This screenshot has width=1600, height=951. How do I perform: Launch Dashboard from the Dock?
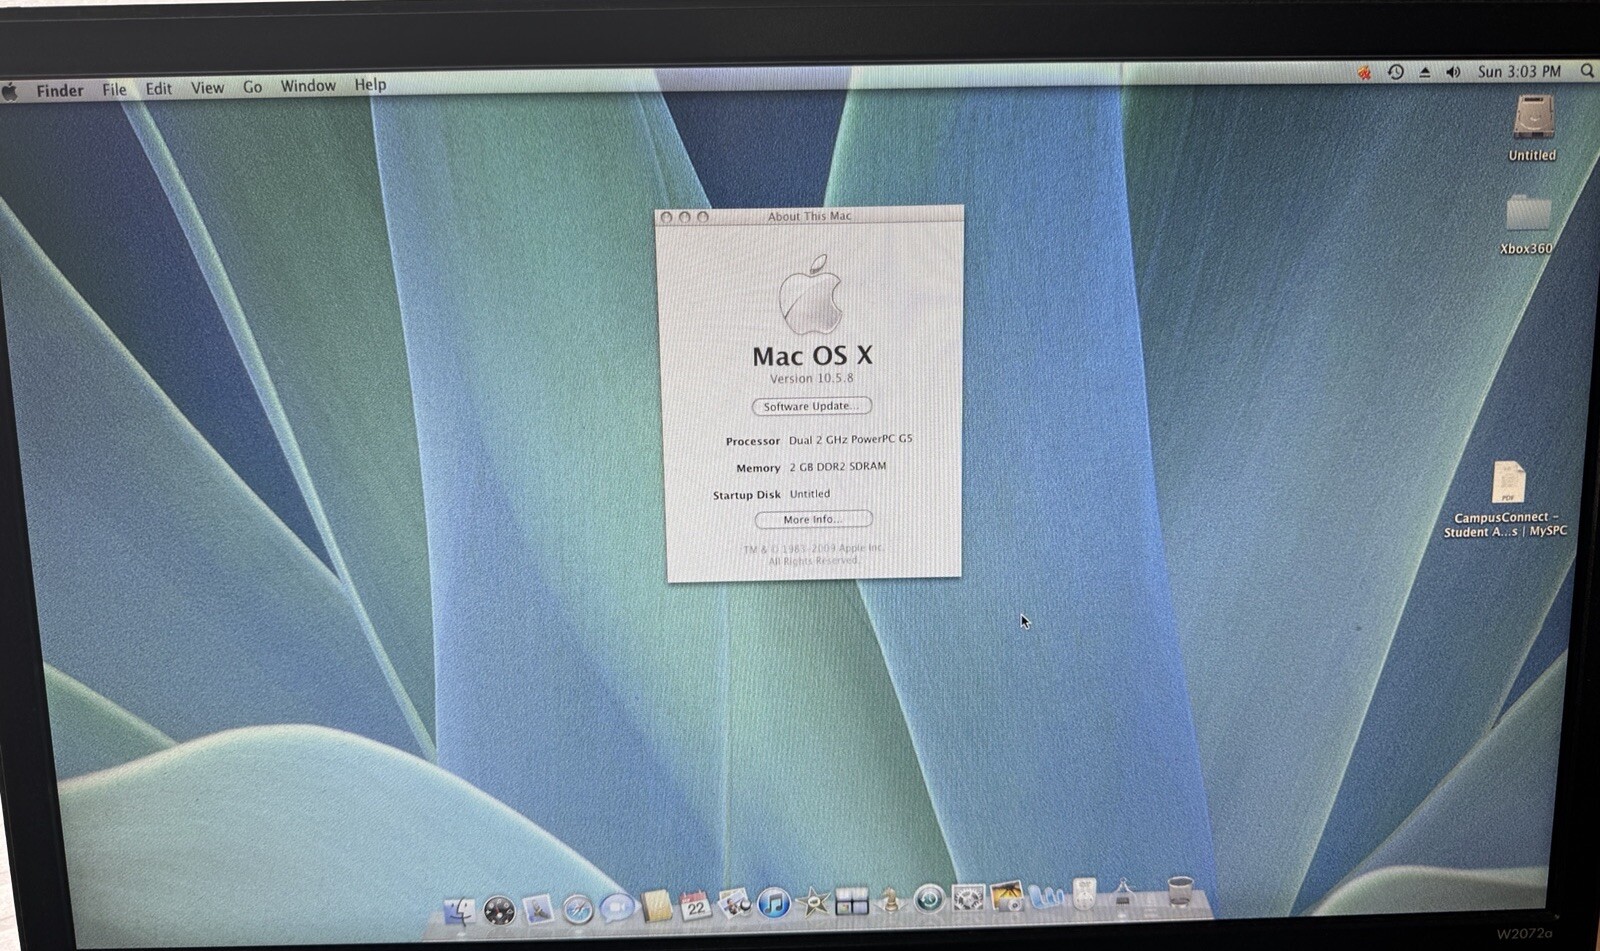pyautogui.click(x=499, y=909)
